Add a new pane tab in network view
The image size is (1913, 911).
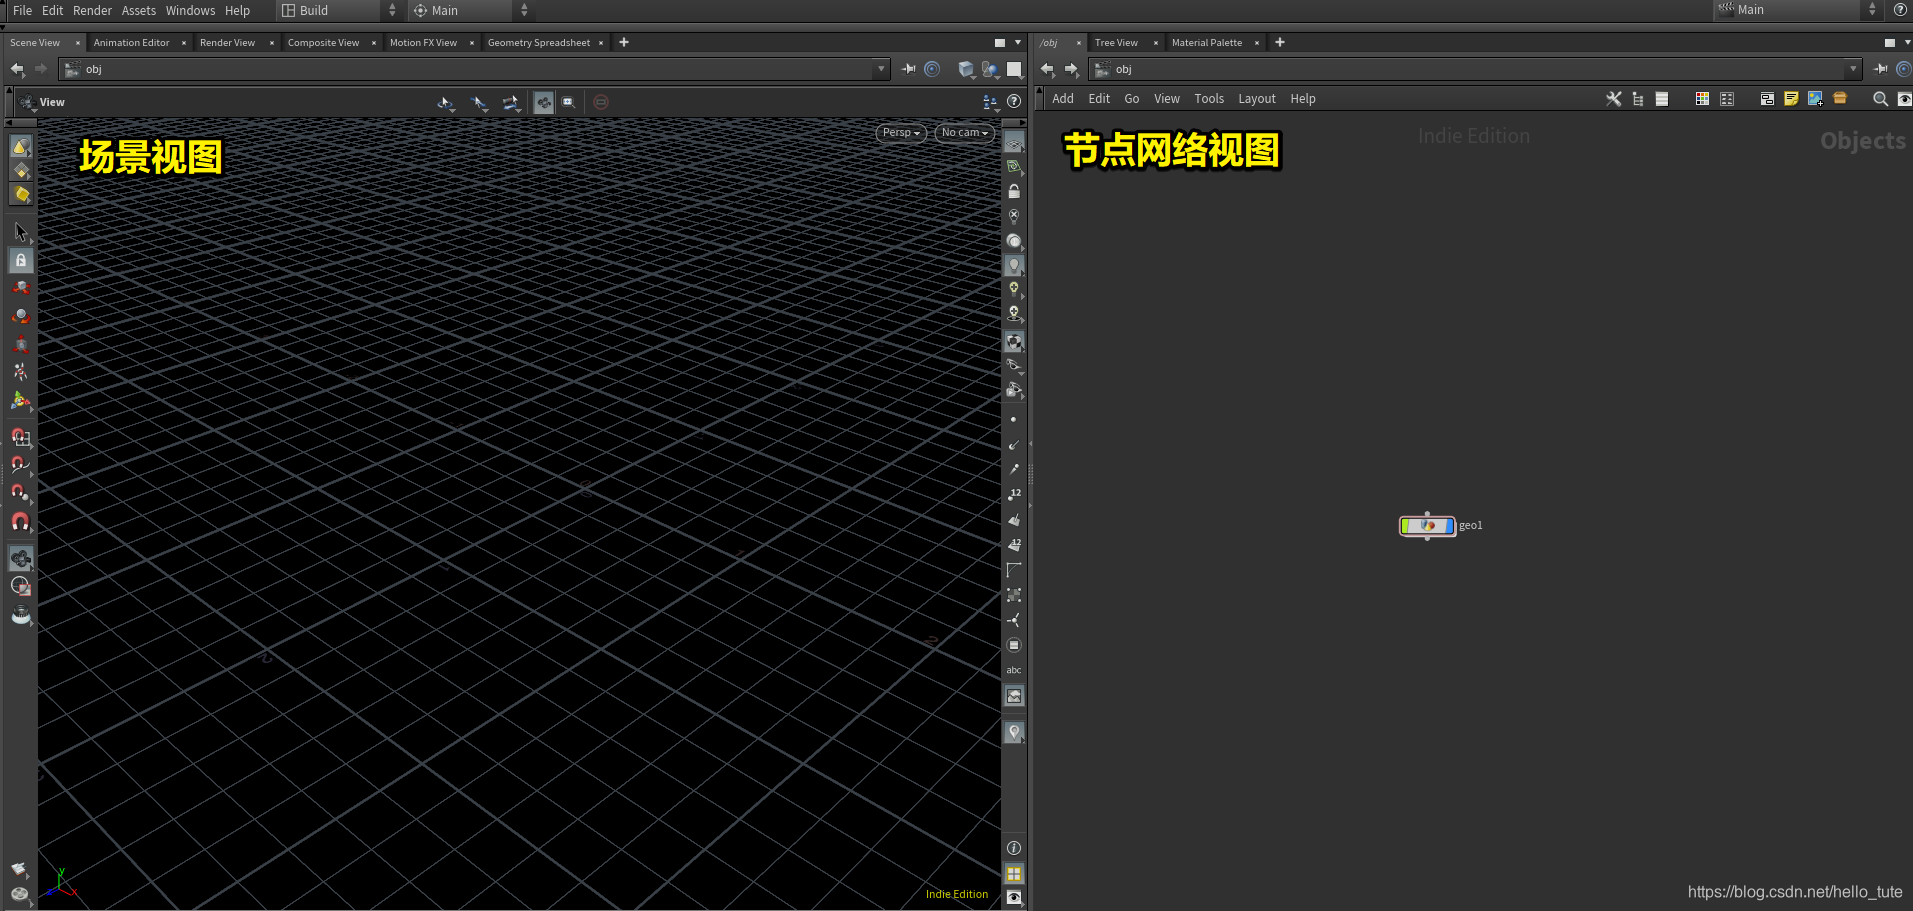pos(1280,42)
